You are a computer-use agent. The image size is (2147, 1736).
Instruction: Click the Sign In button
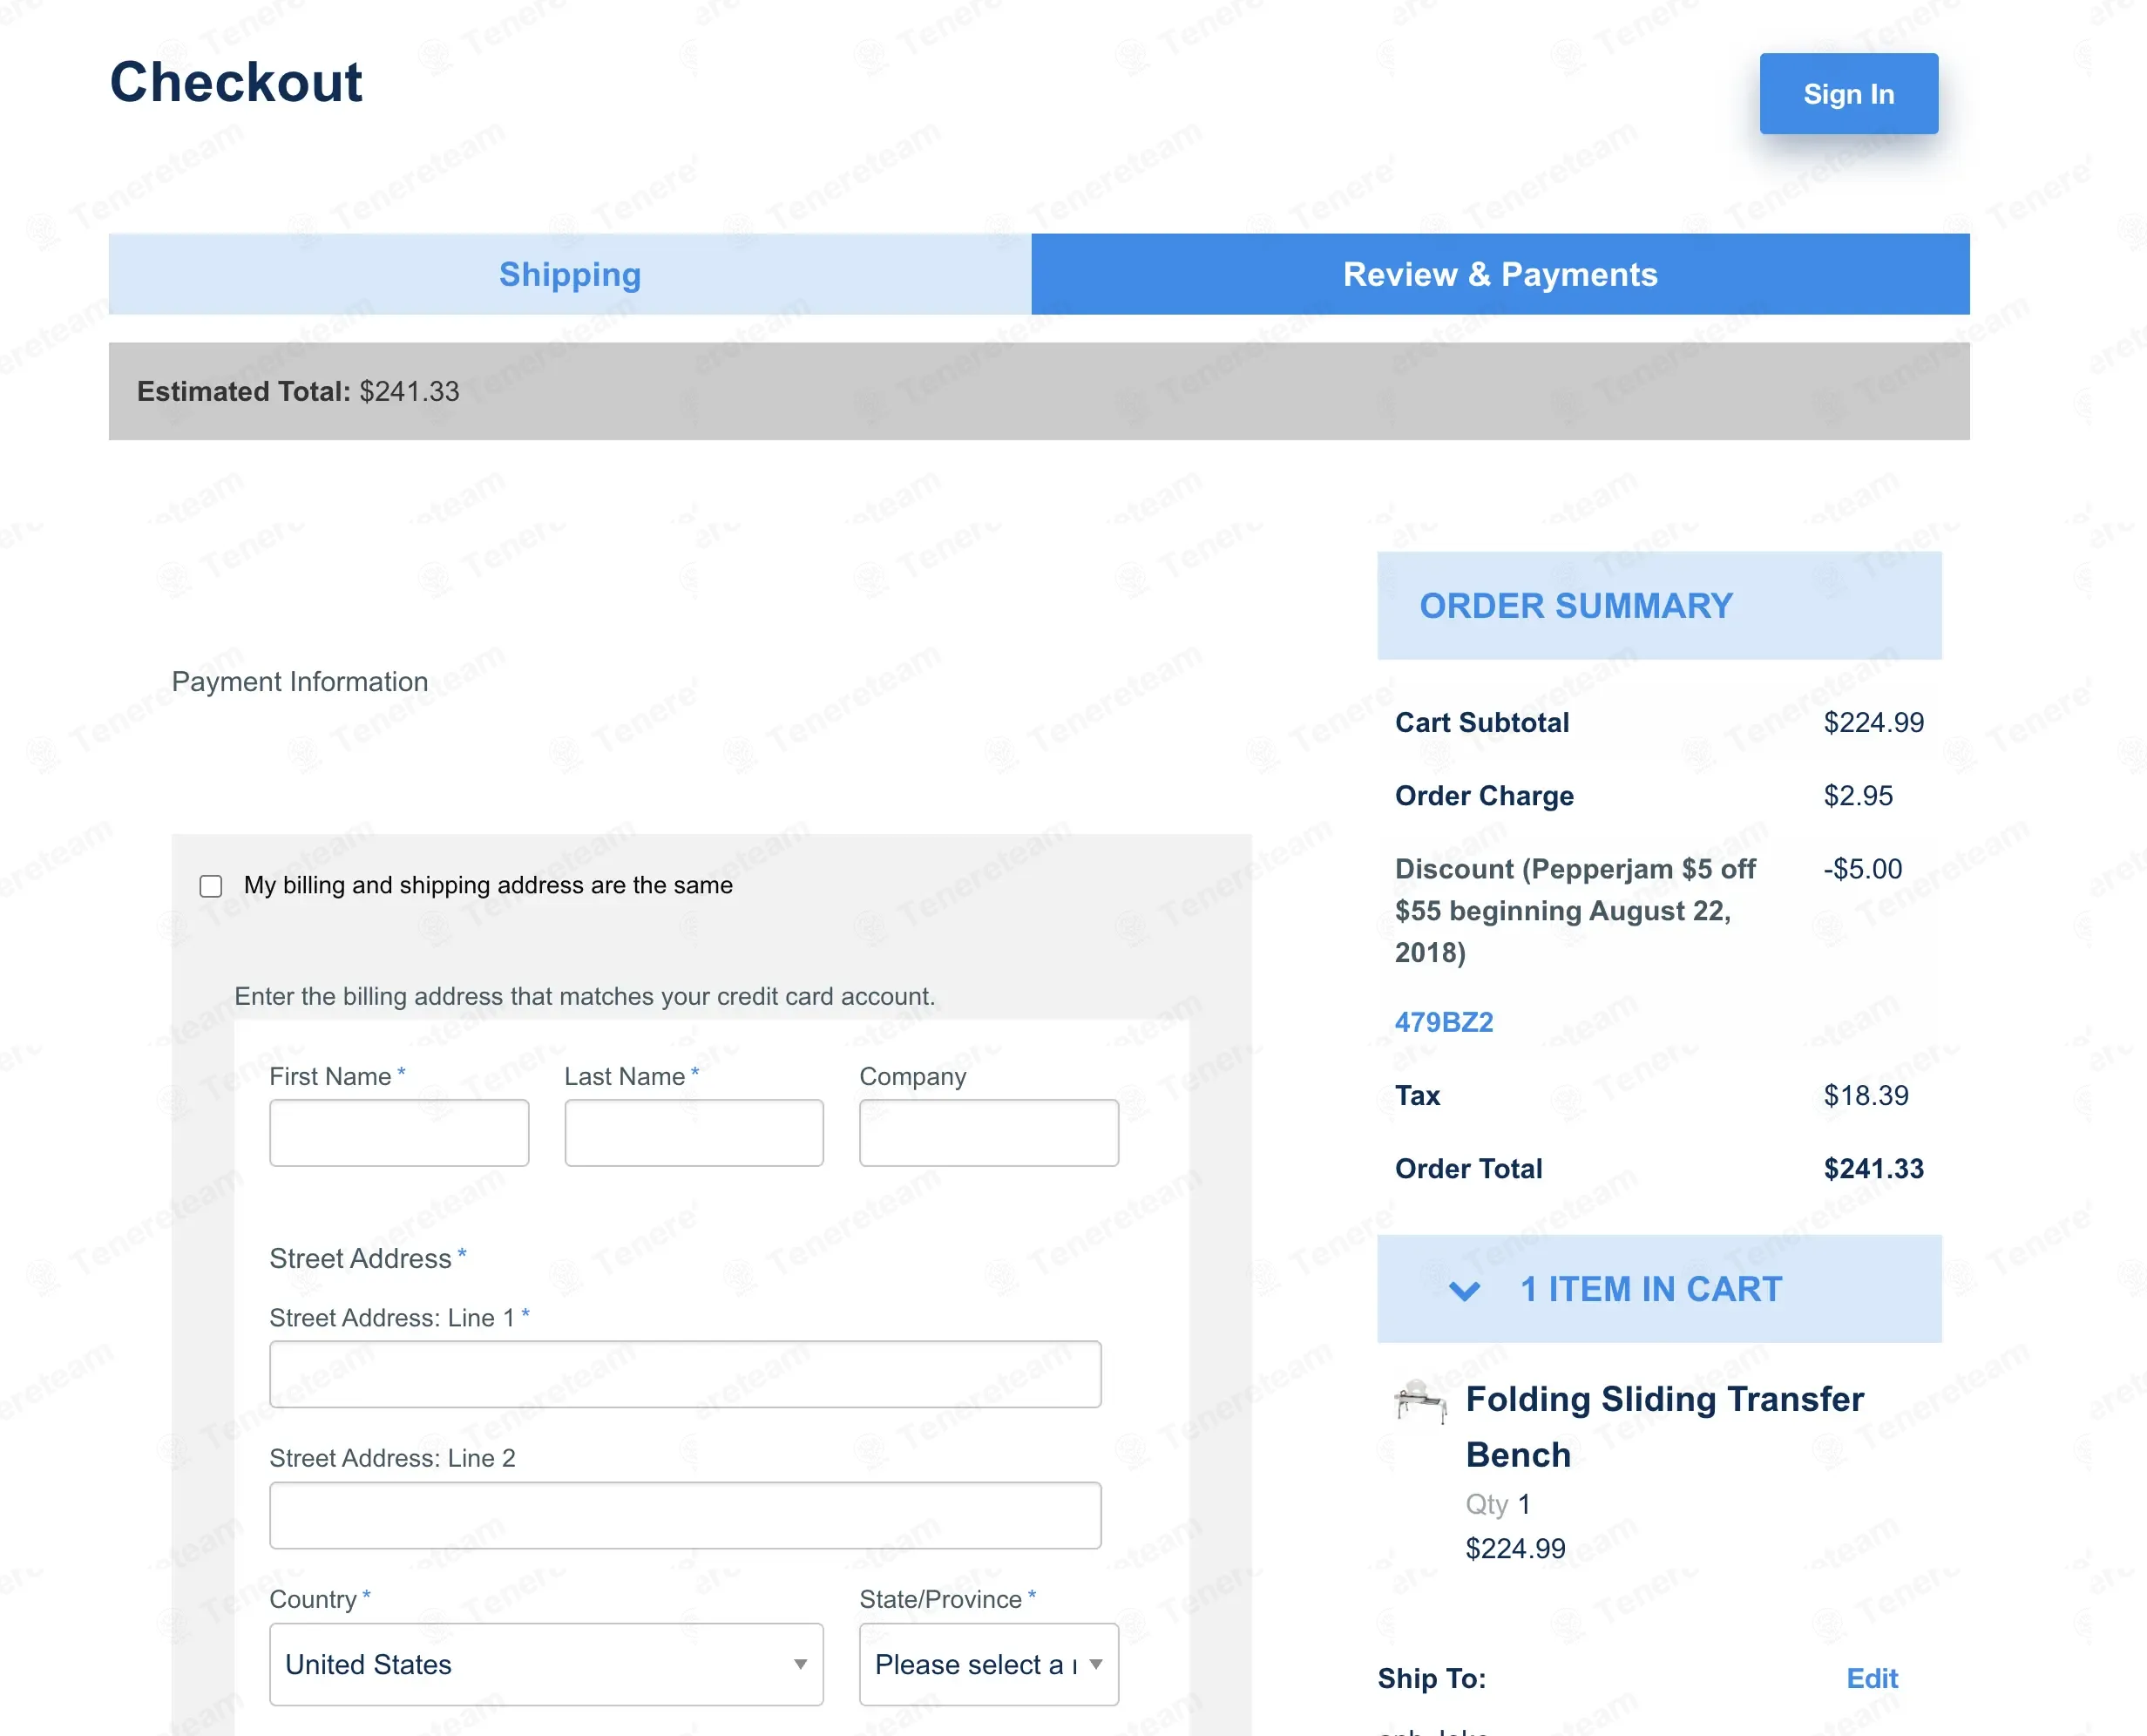1848,94
